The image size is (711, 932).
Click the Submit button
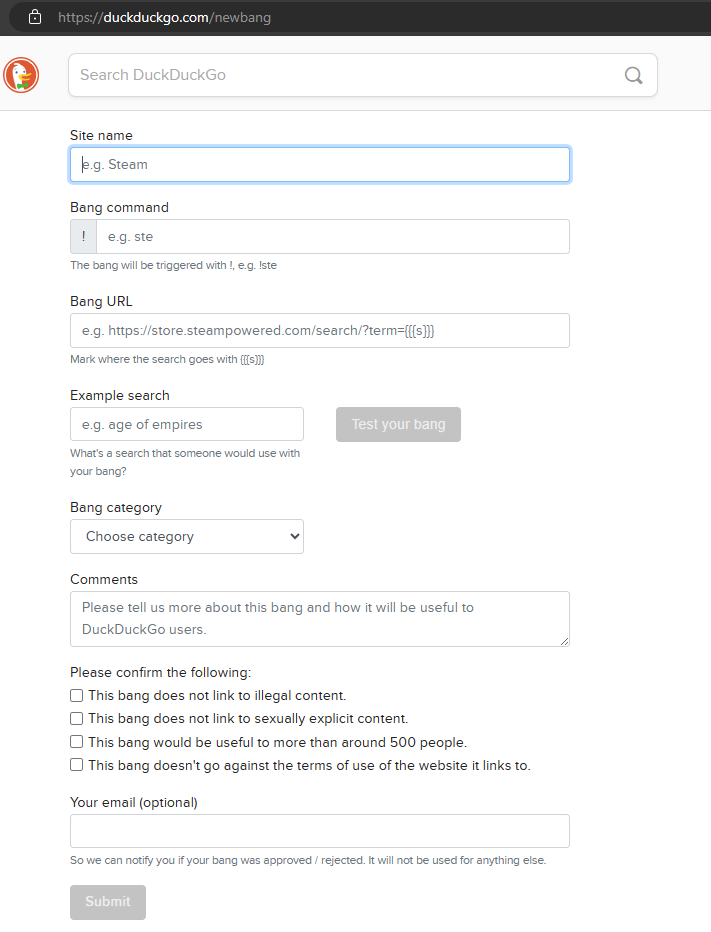[x=107, y=901]
